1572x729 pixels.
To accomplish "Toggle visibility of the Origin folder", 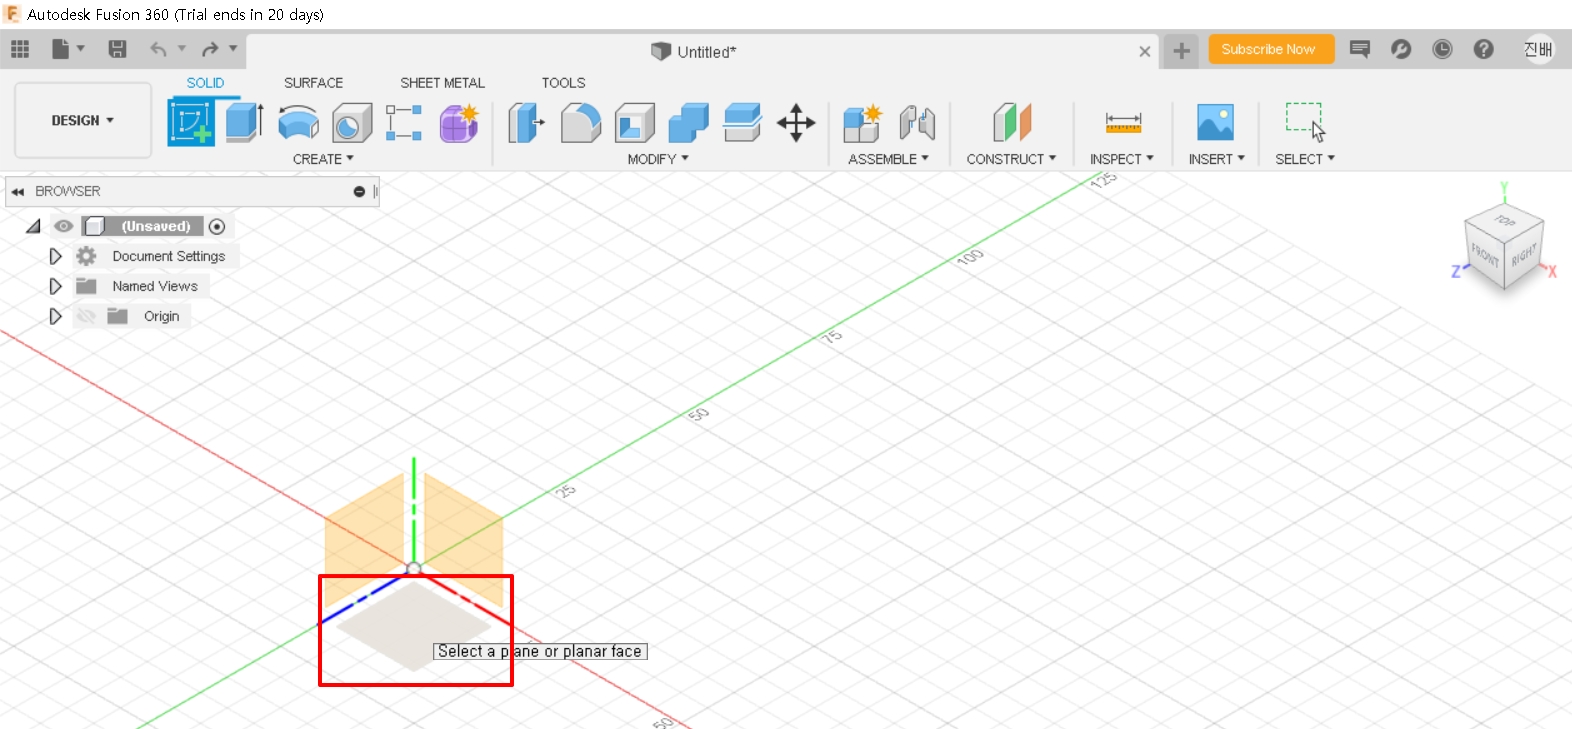I will coord(87,316).
